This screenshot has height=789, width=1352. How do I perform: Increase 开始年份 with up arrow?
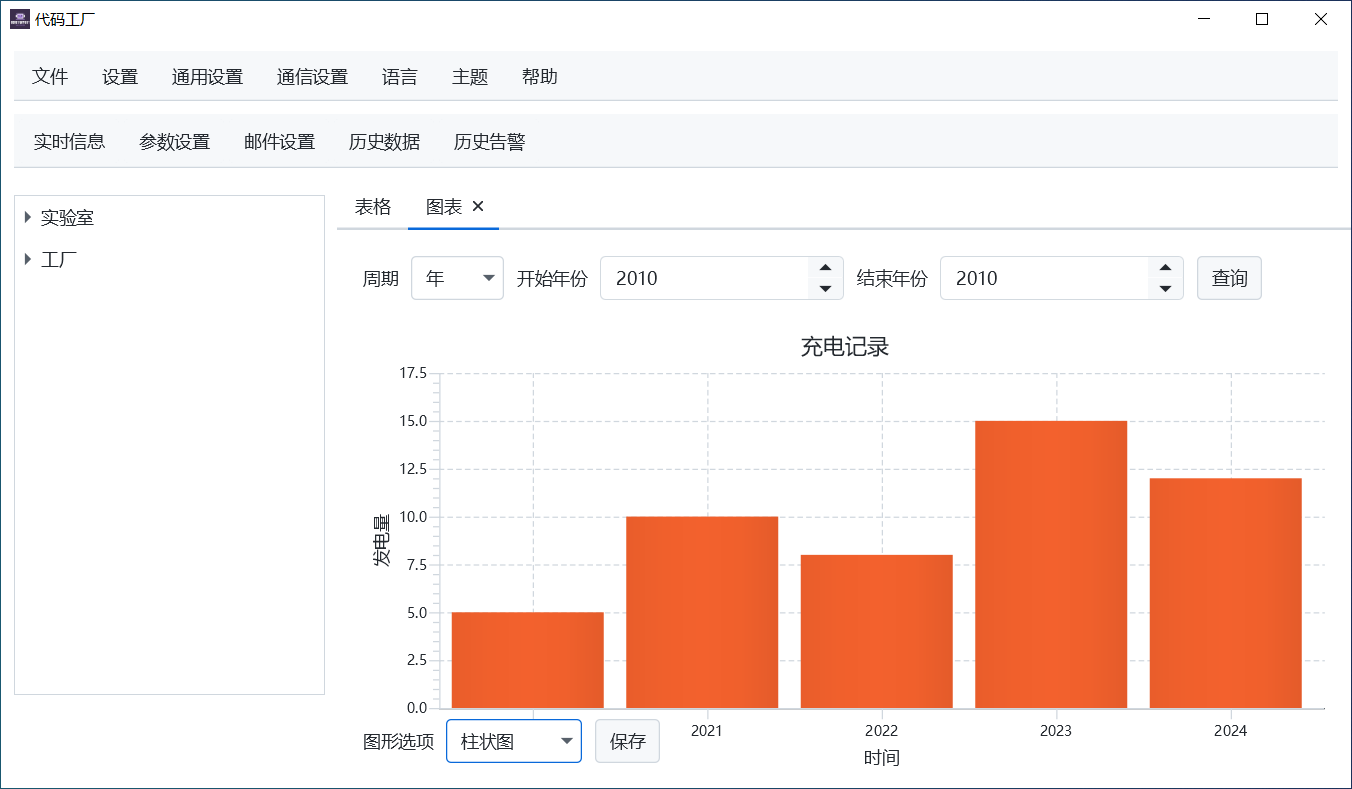[825, 267]
